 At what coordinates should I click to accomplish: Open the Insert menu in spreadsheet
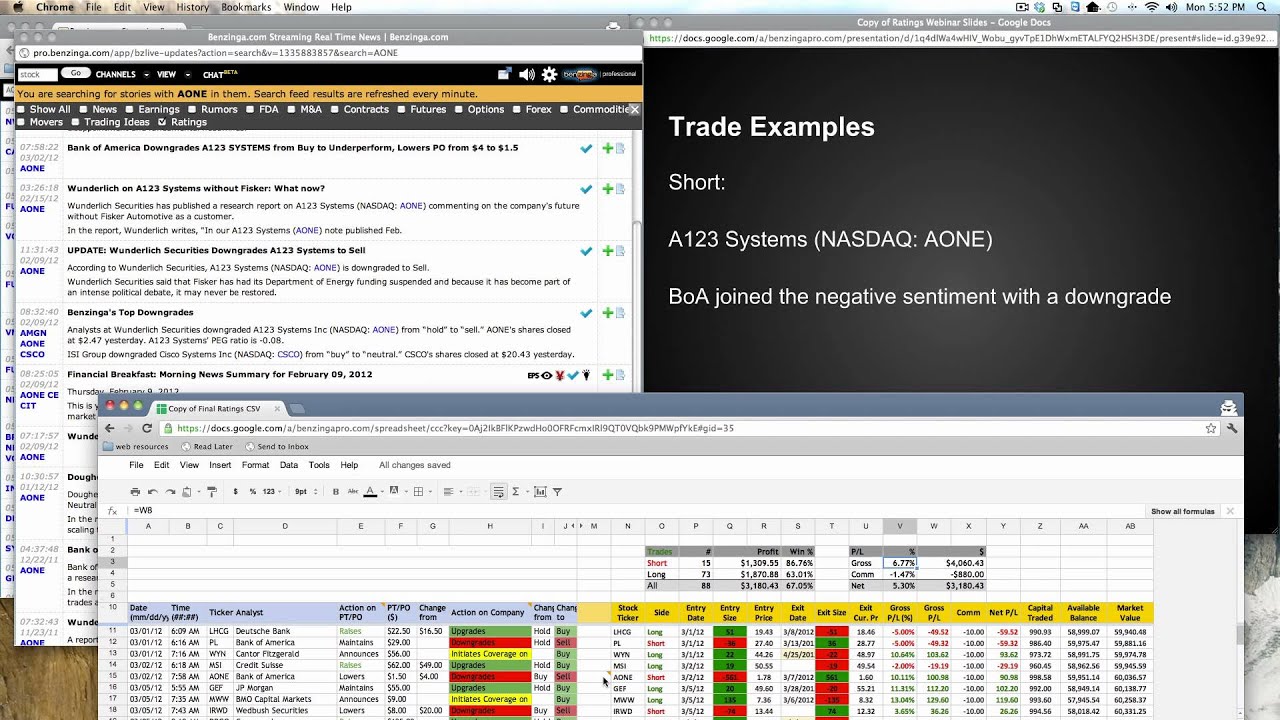[x=220, y=465]
